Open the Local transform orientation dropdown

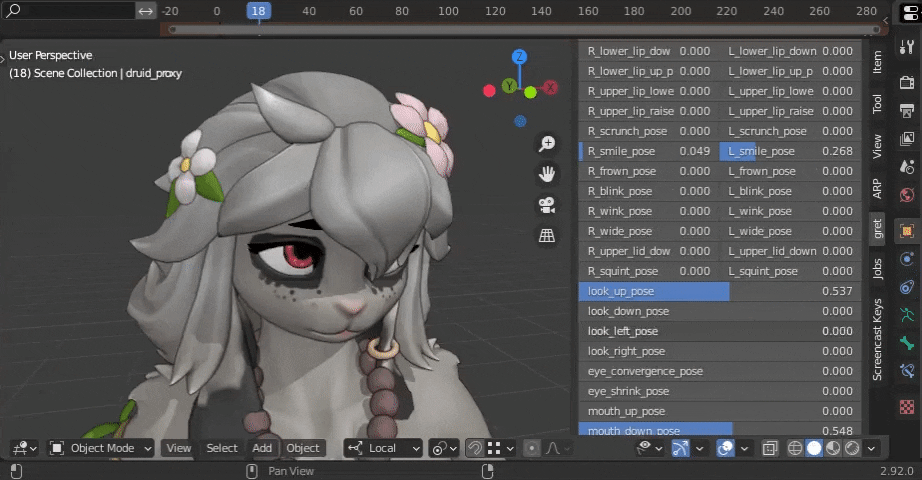(x=386, y=448)
